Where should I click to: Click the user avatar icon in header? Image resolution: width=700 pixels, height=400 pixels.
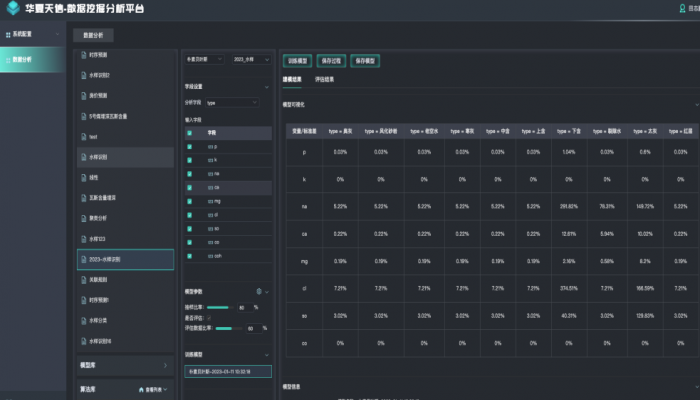coord(683,9)
